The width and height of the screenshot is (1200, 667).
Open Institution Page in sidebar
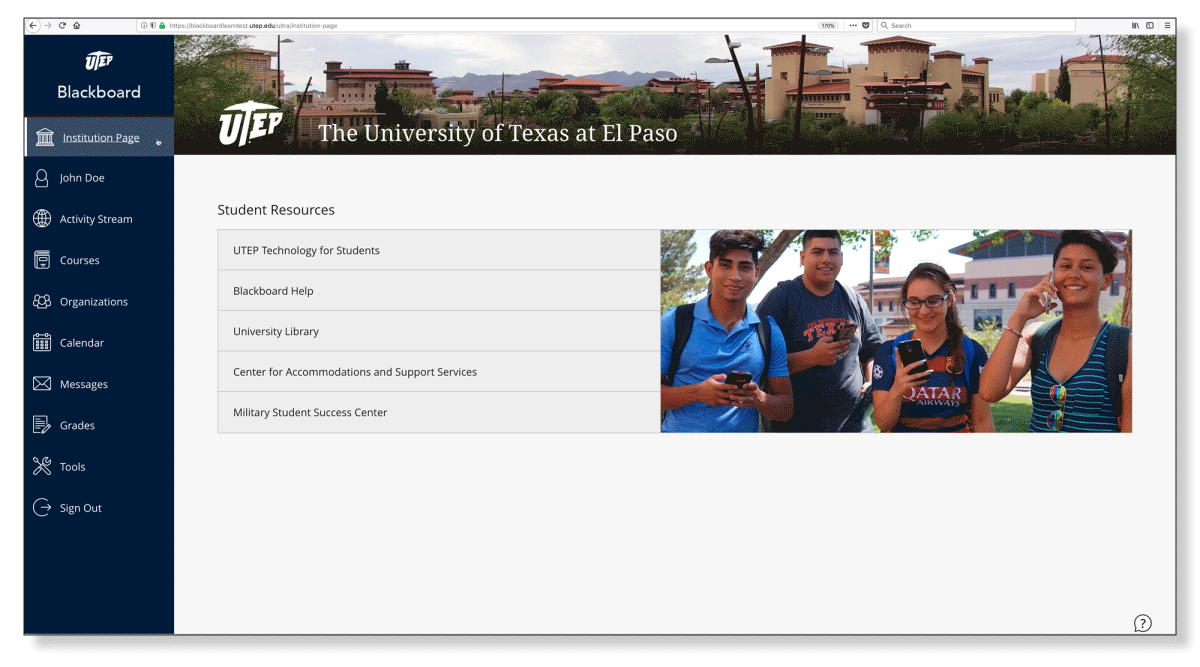click(x=100, y=138)
